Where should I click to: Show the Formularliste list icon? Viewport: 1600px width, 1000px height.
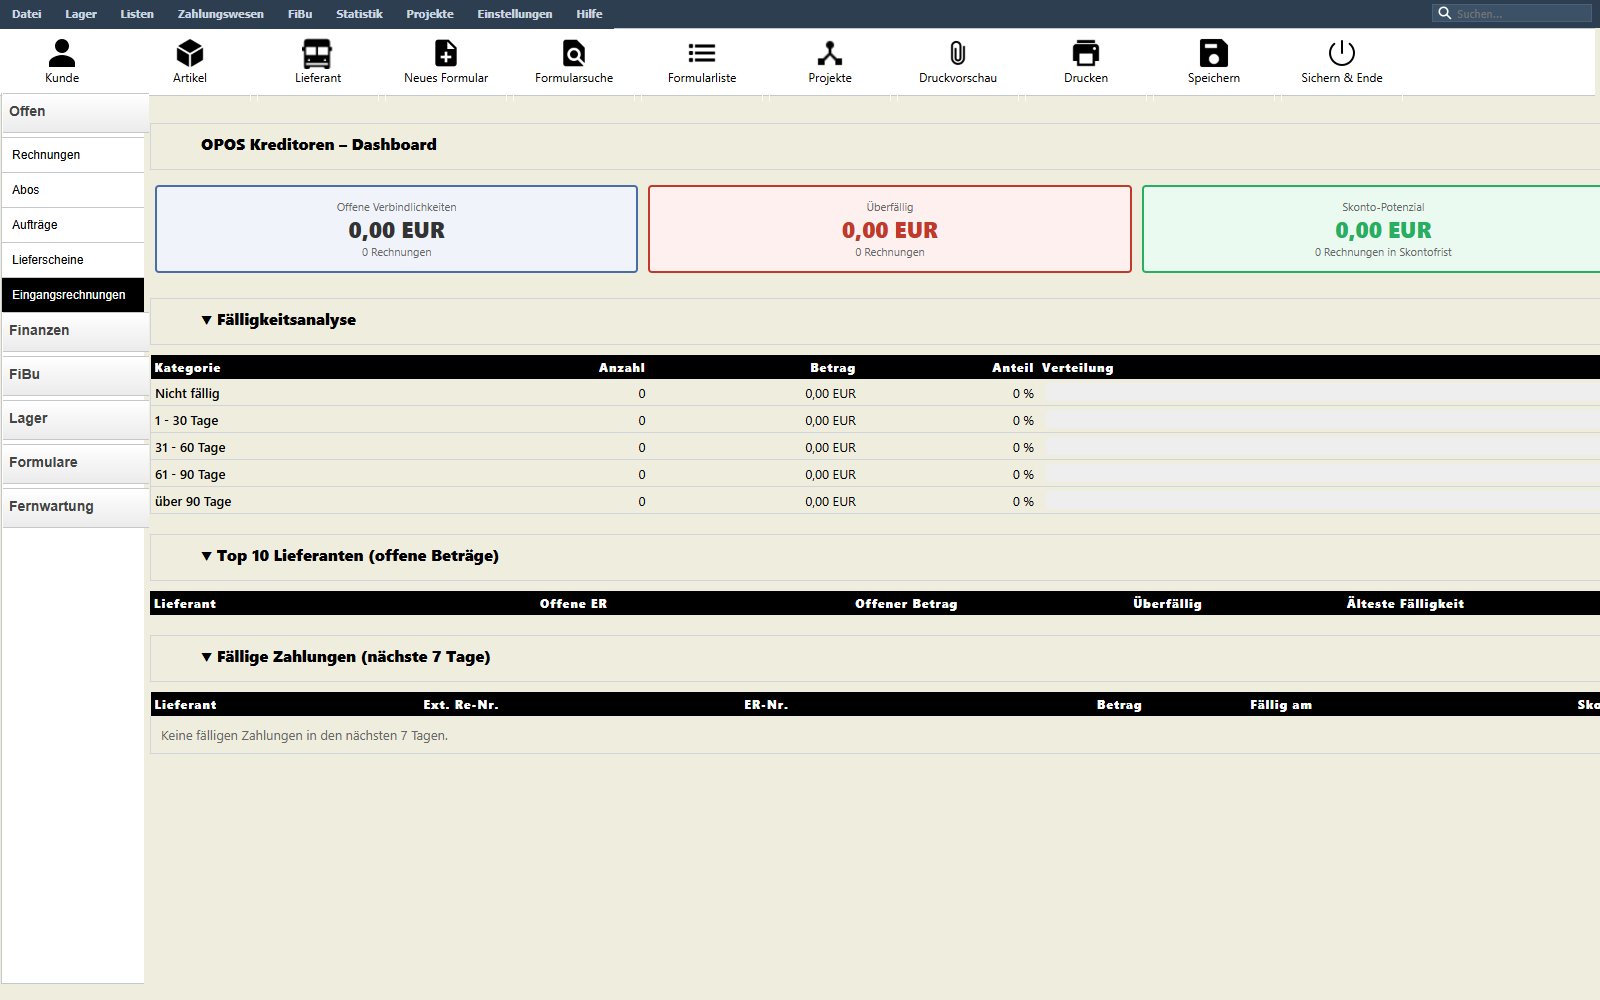tap(702, 53)
